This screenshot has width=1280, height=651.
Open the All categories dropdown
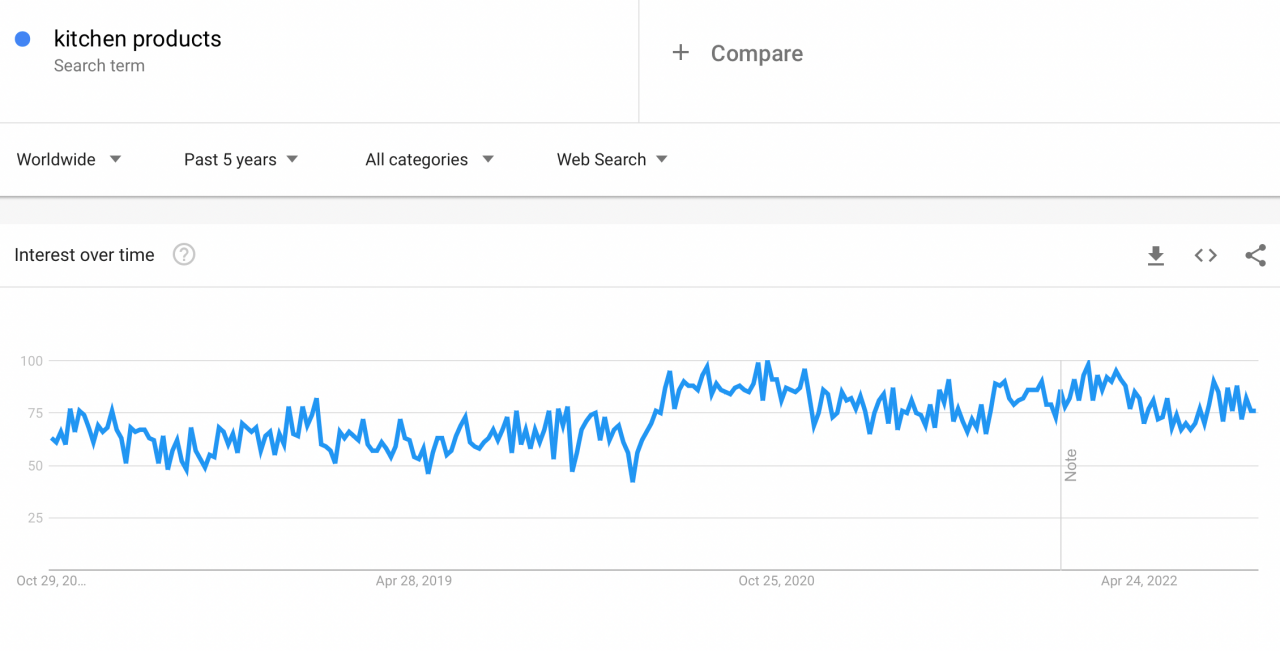(x=428, y=159)
